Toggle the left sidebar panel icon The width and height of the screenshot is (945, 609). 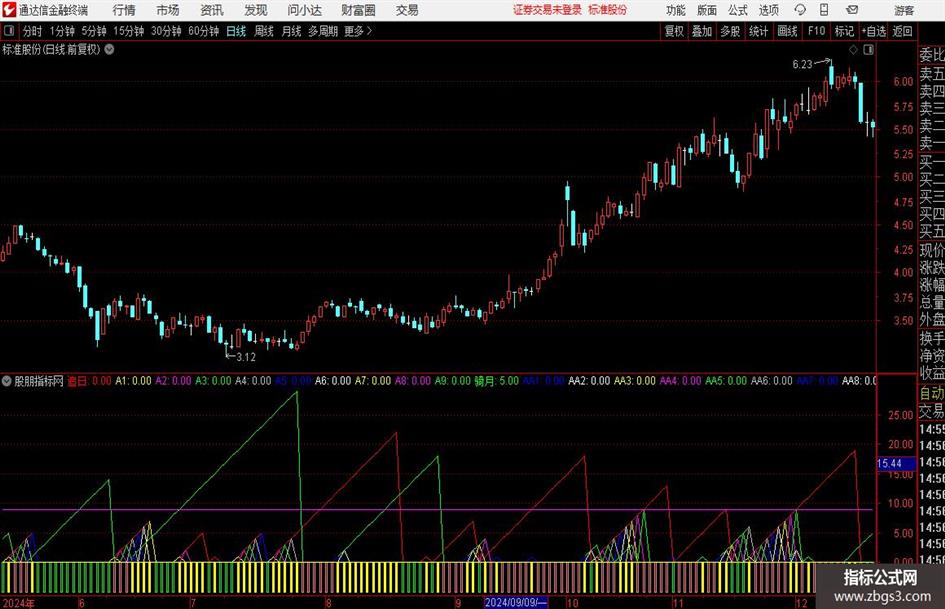pos(9,31)
